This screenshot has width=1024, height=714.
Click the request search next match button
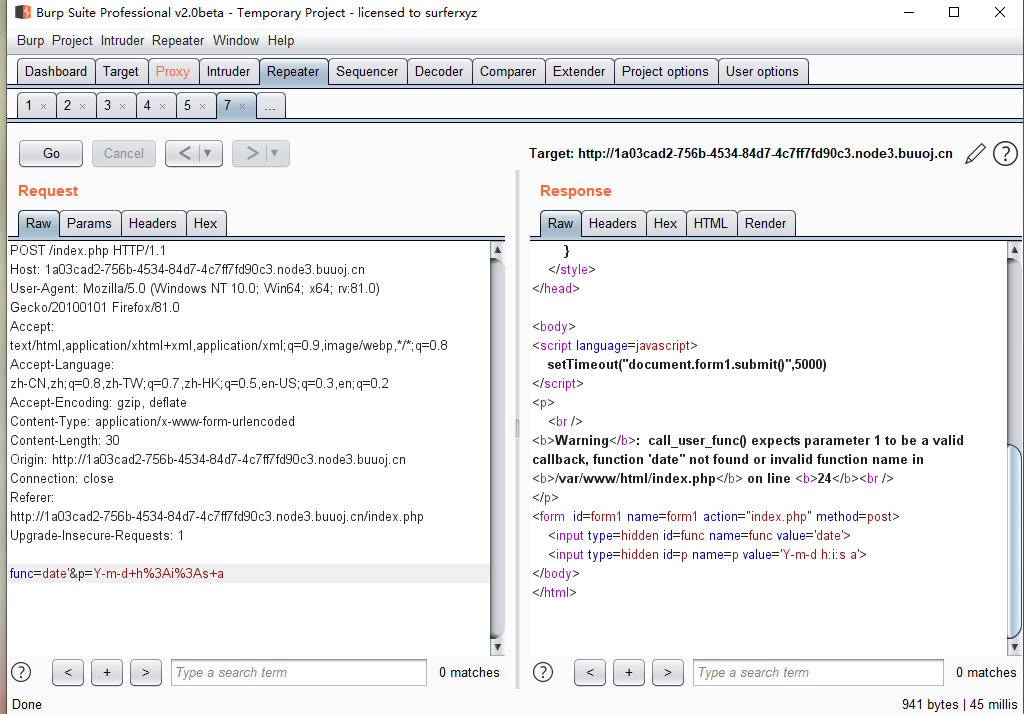pos(146,672)
